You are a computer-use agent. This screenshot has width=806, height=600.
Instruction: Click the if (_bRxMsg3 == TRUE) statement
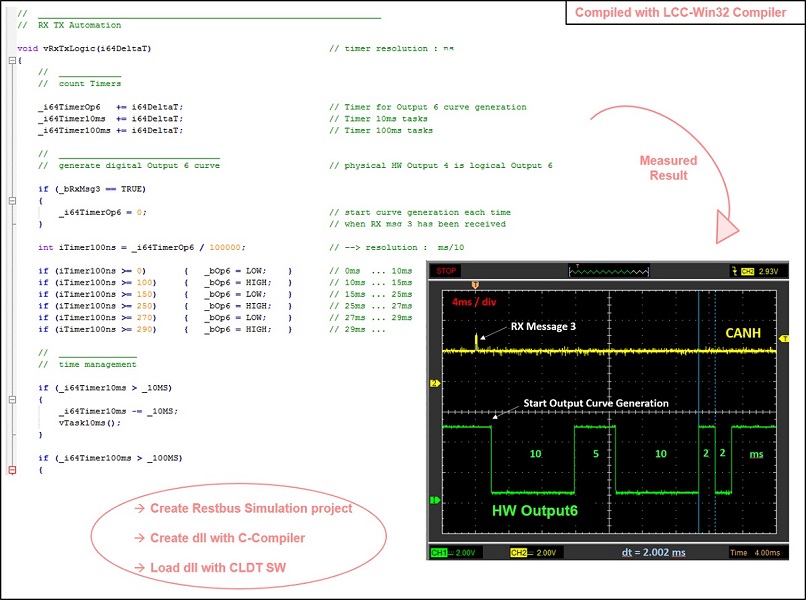tap(92, 189)
